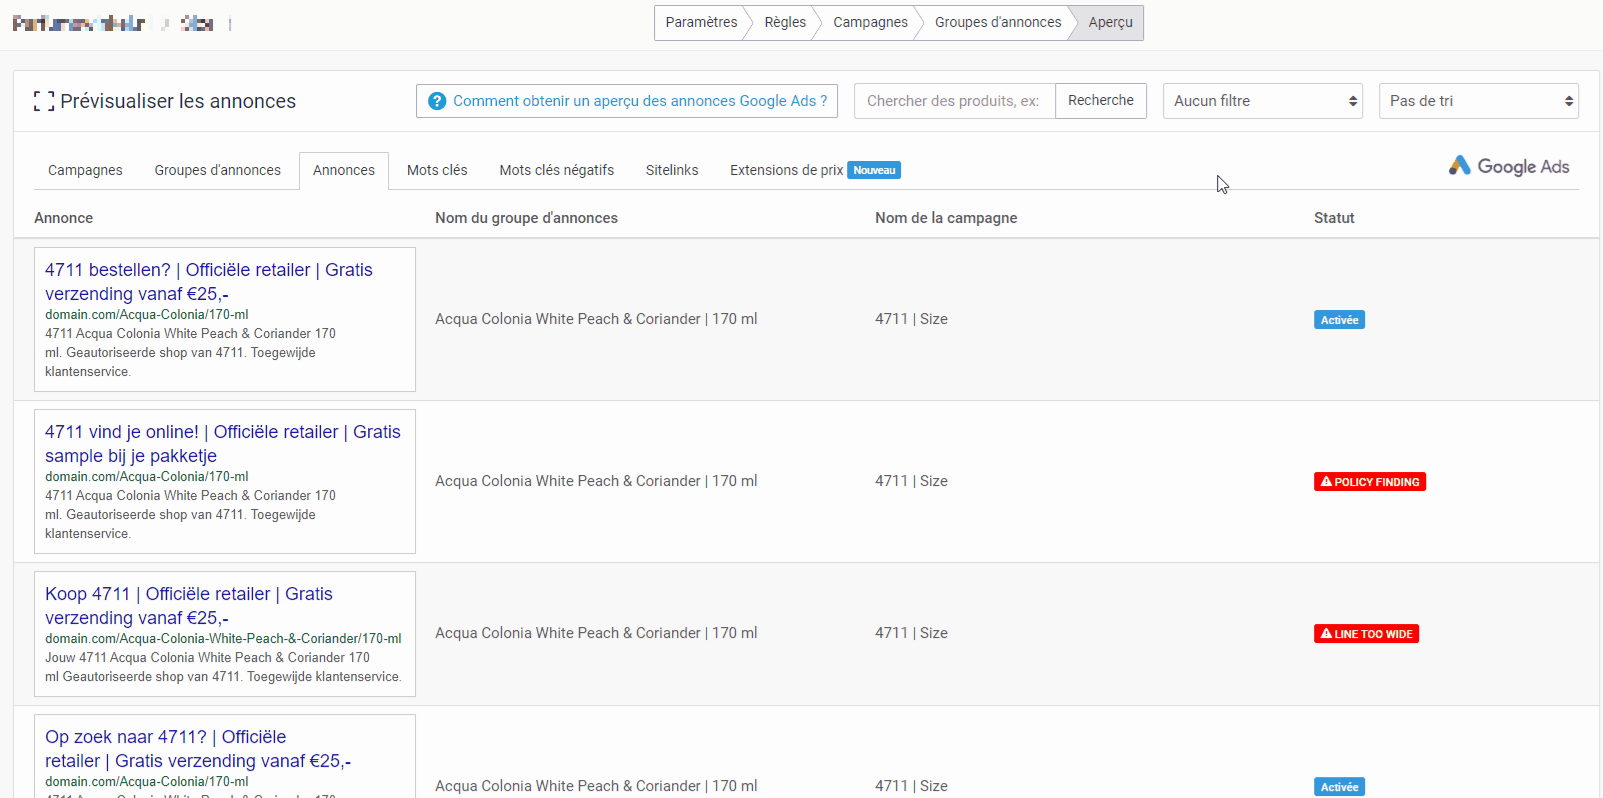This screenshot has width=1603, height=798.
Task: Open the Google Ads preview help link
Action: coord(627,101)
